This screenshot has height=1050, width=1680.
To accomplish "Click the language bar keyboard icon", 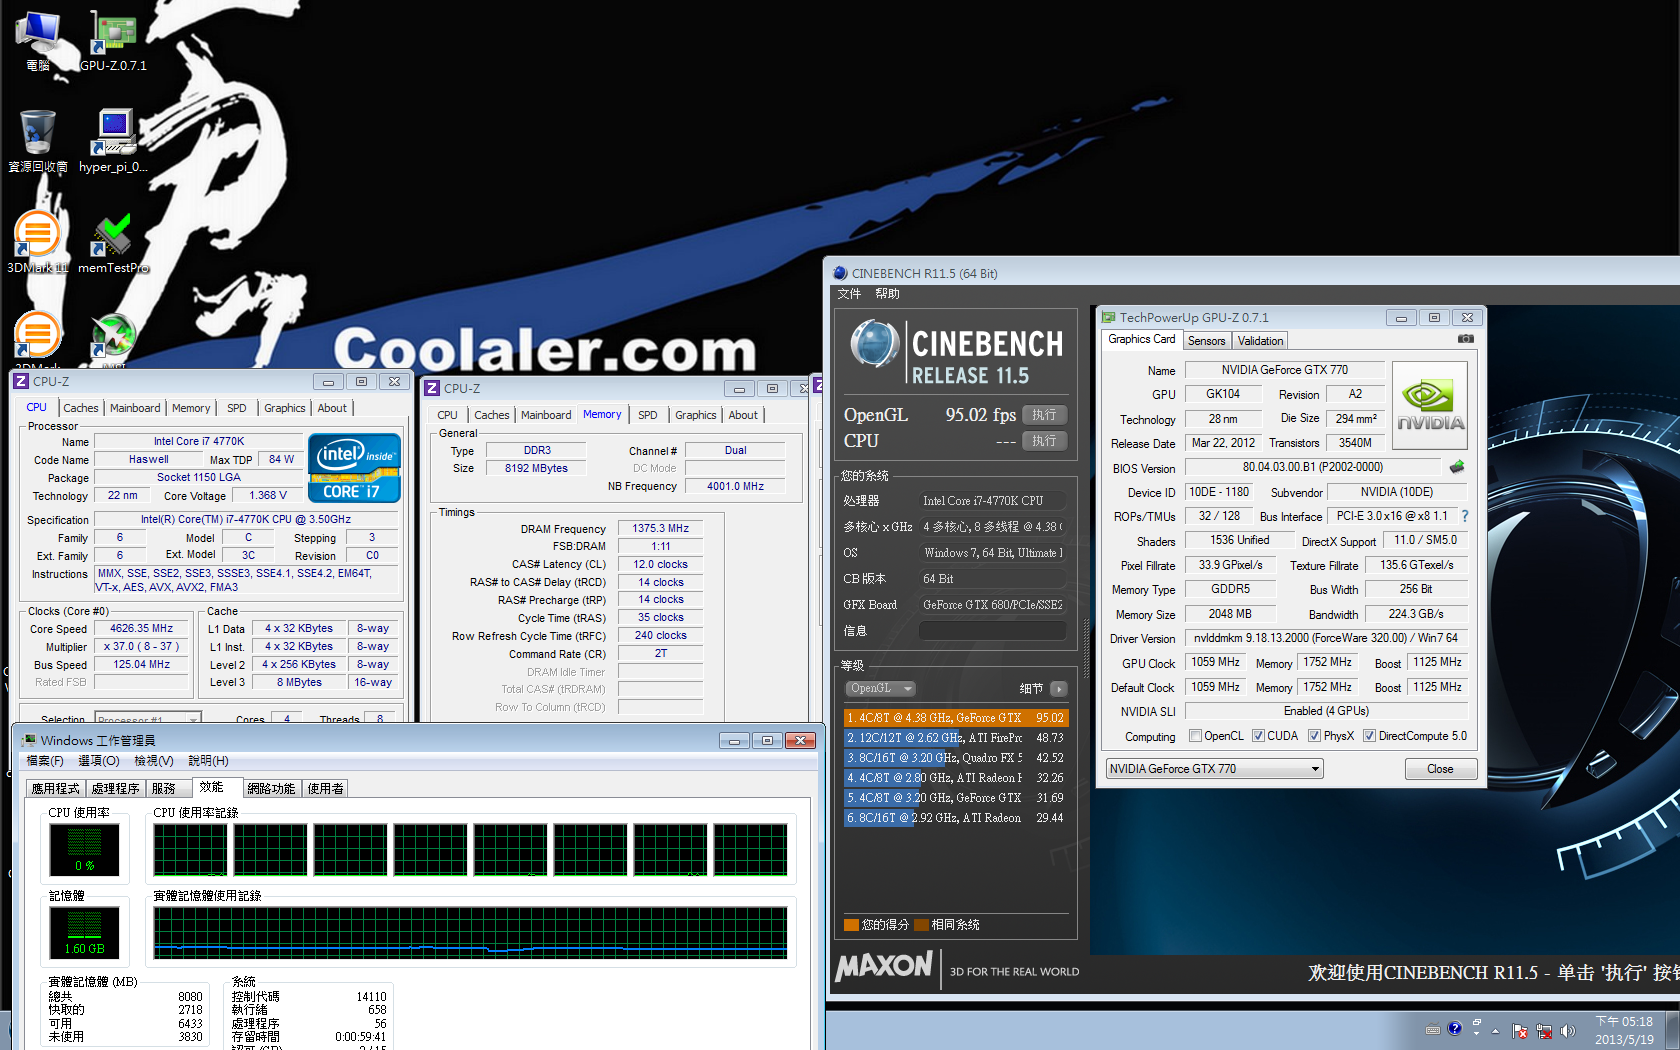I will click(x=1433, y=1029).
